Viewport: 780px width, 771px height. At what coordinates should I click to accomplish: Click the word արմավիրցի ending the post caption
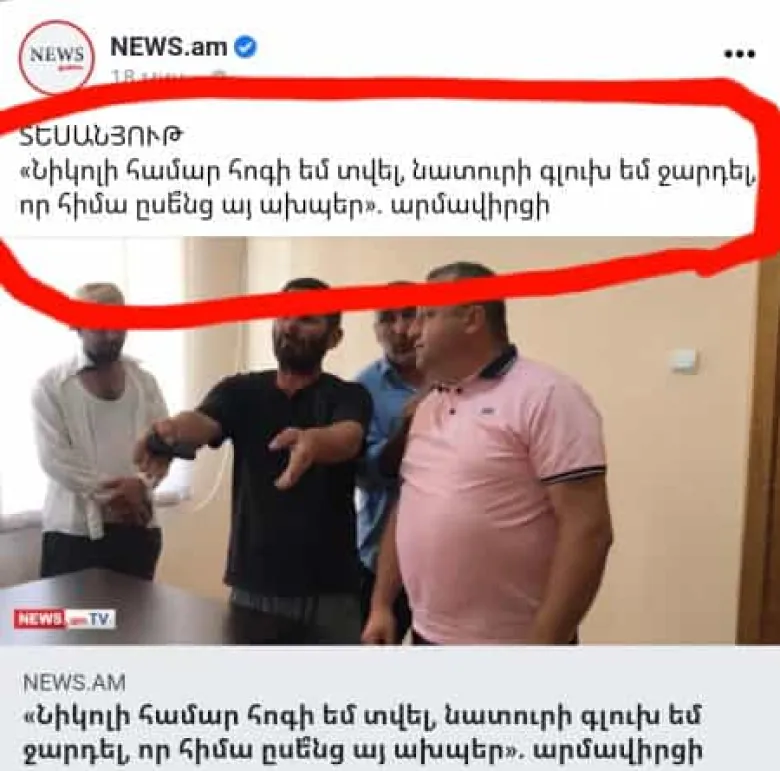point(471,205)
